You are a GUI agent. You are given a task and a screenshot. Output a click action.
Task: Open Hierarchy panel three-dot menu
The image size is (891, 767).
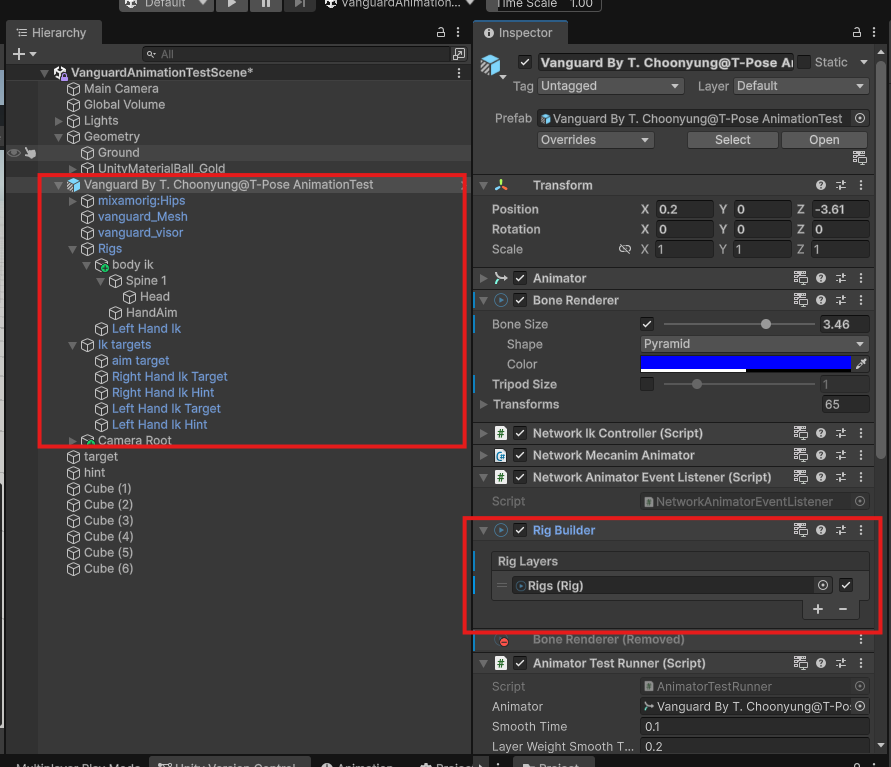click(458, 32)
